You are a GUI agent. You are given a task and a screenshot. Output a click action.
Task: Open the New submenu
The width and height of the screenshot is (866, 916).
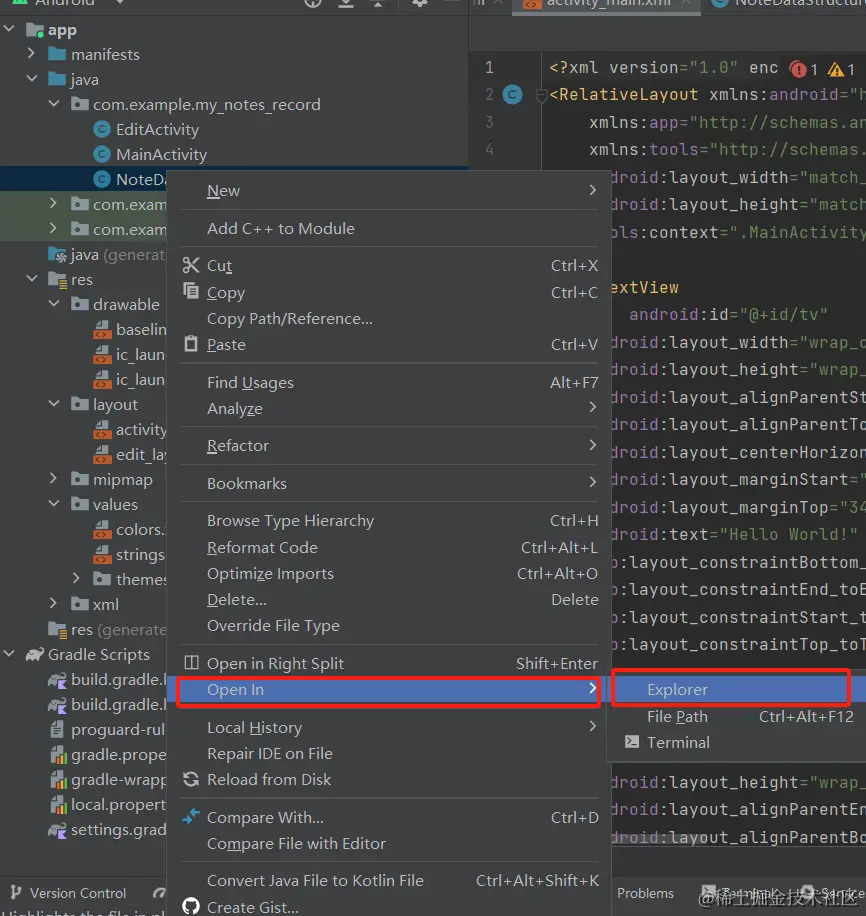tap(389, 190)
